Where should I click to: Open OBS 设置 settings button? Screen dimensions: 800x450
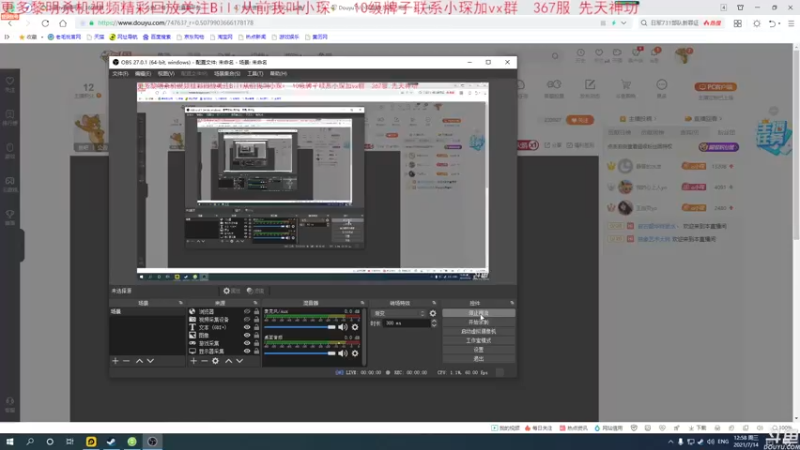tap(479, 350)
